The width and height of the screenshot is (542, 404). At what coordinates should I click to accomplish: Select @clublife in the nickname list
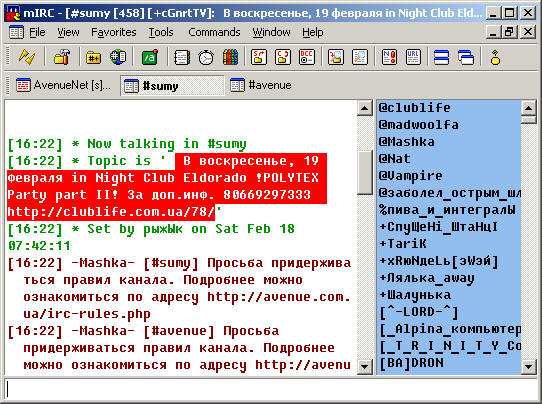pos(414,107)
